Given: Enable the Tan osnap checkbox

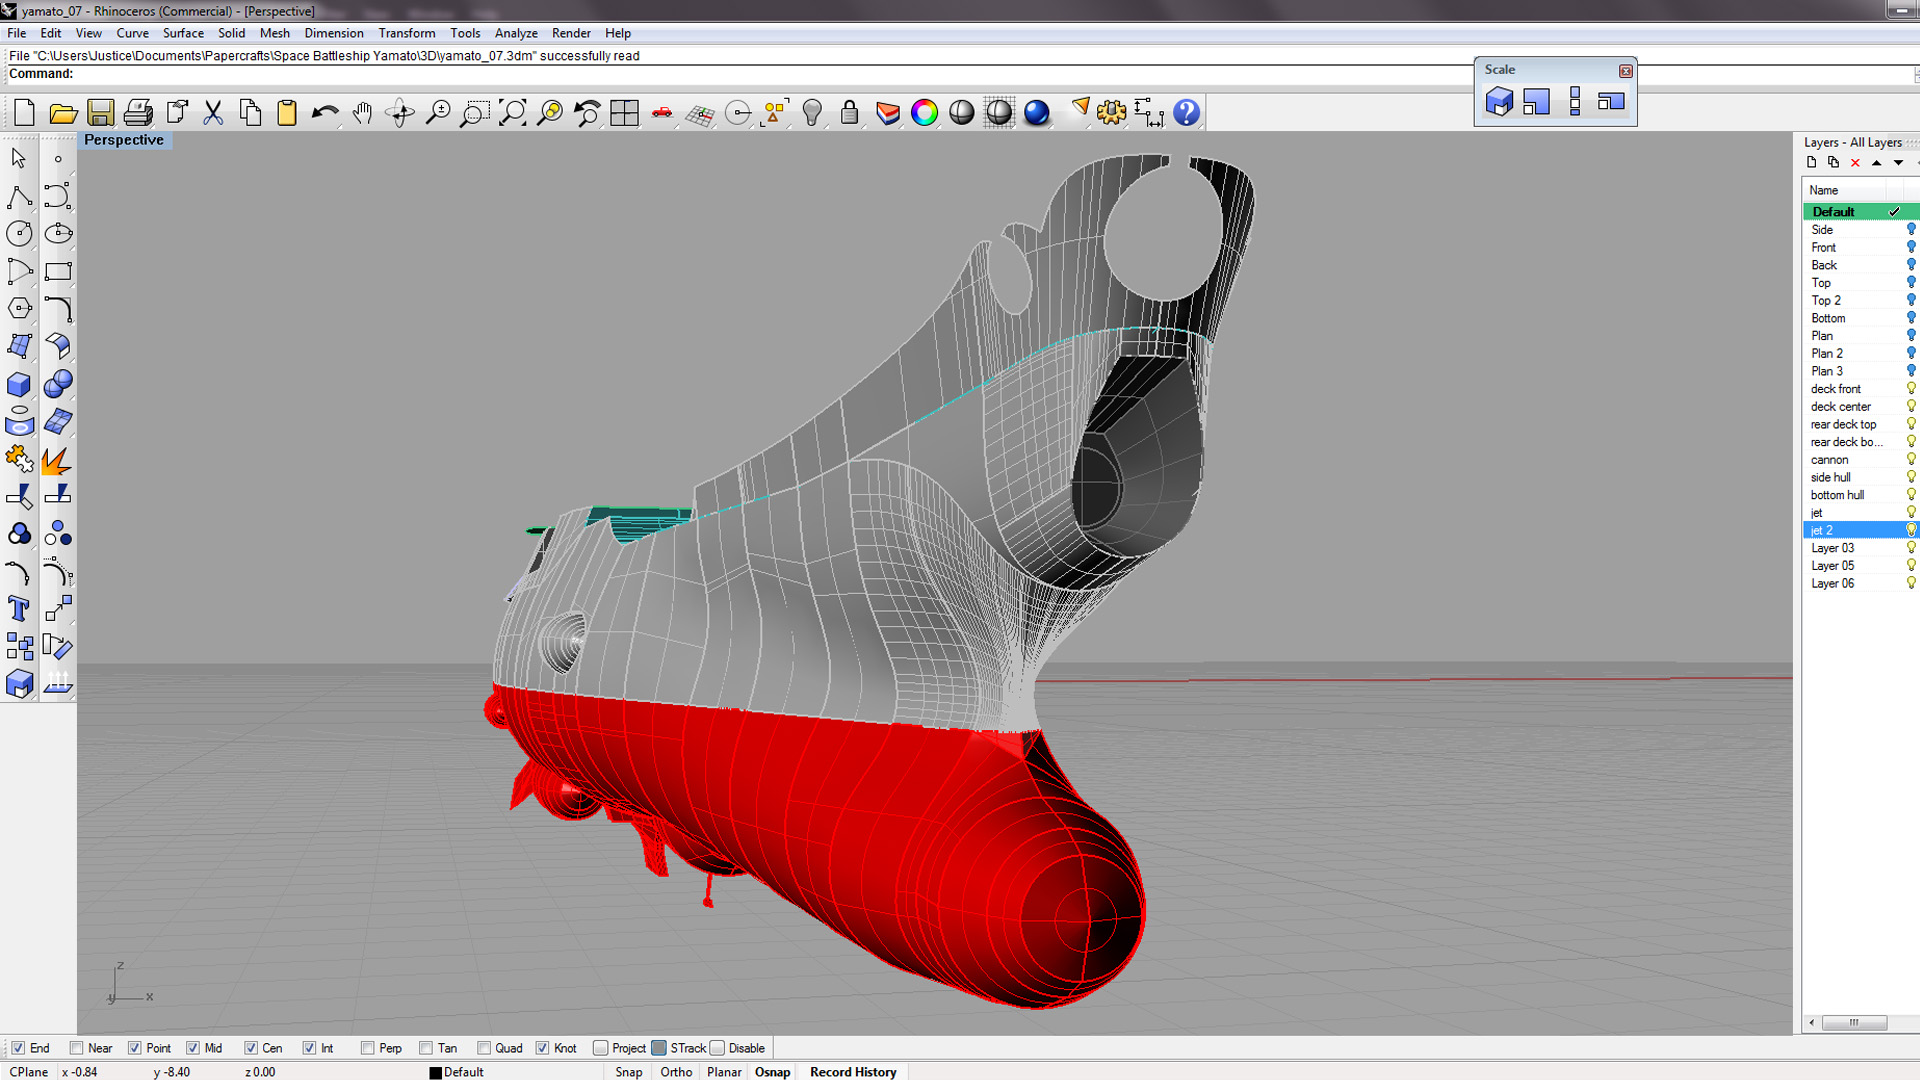Looking at the screenshot, I should (426, 1048).
